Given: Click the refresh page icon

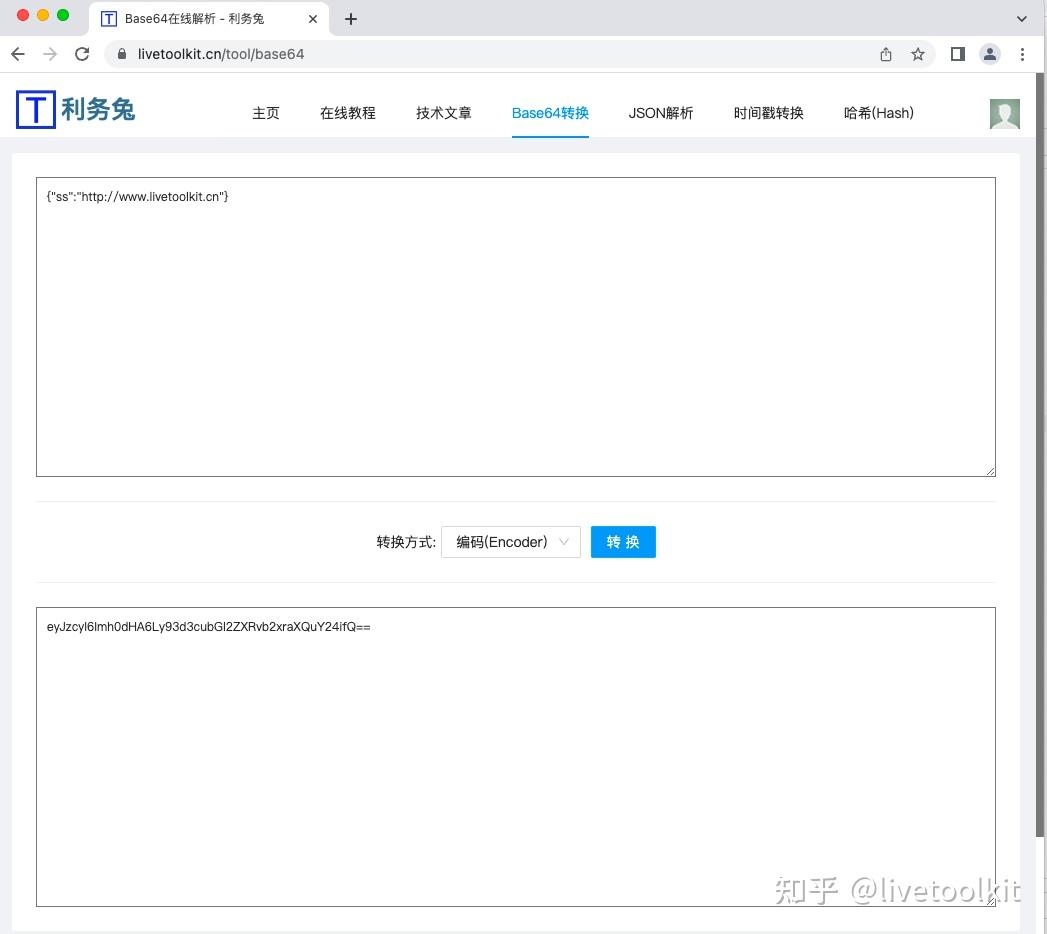Looking at the screenshot, I should [82, 54].
